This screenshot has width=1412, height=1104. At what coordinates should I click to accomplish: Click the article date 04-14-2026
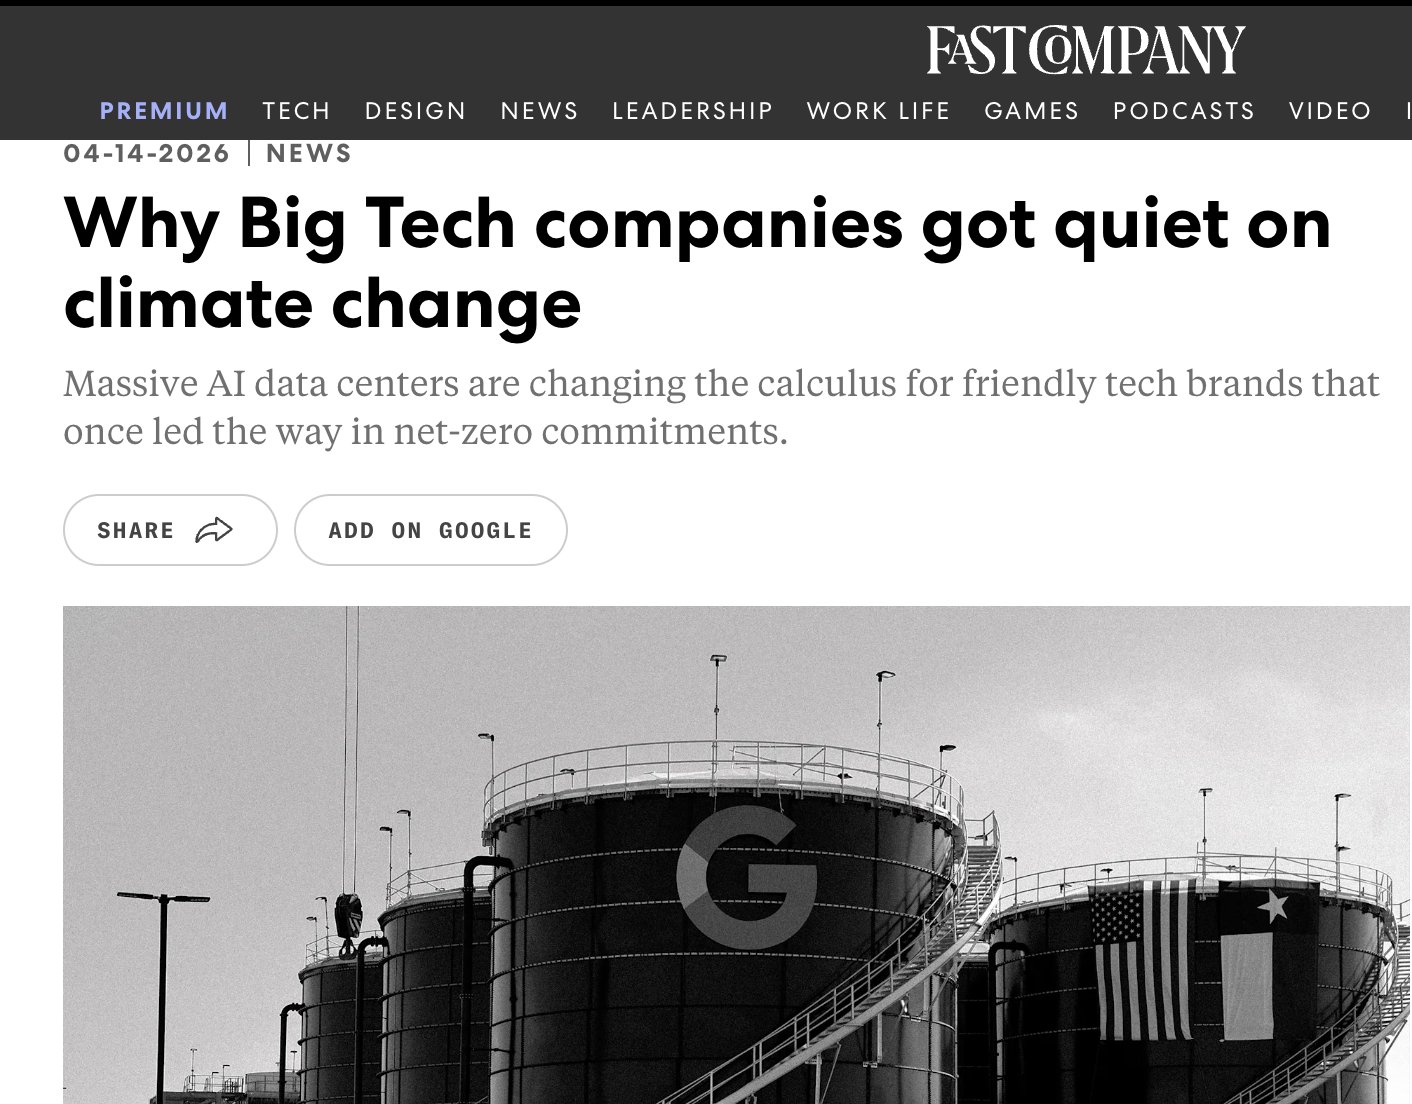[146, 154]
